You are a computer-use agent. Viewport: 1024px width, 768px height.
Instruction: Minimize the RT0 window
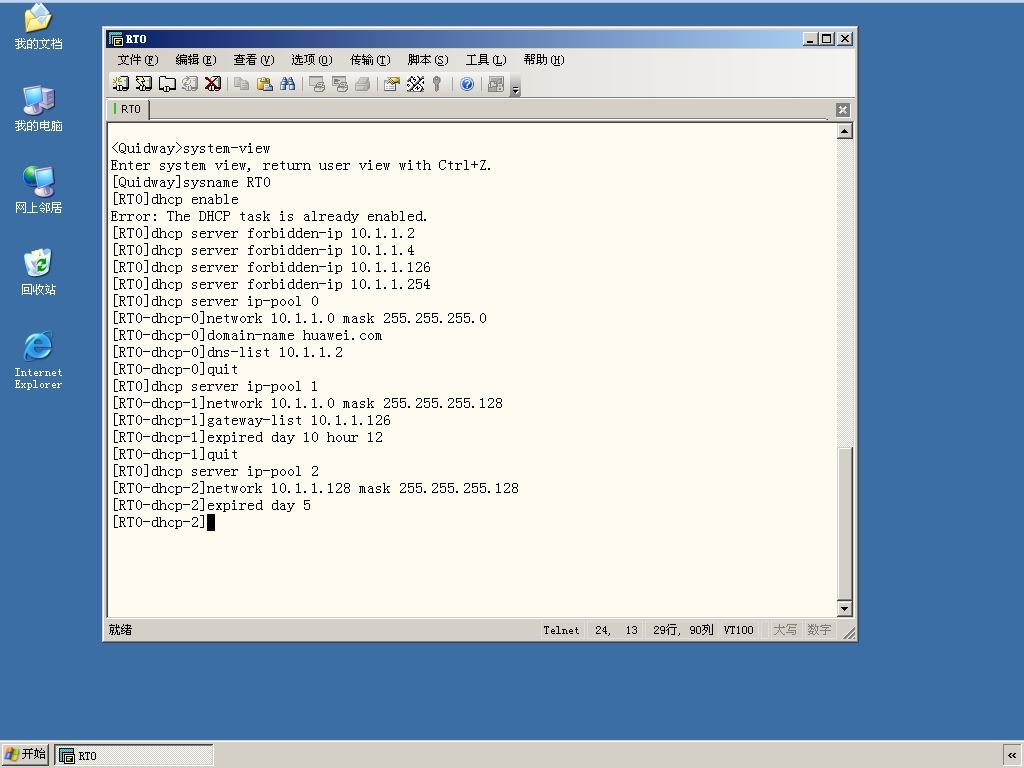click(810, 39)
